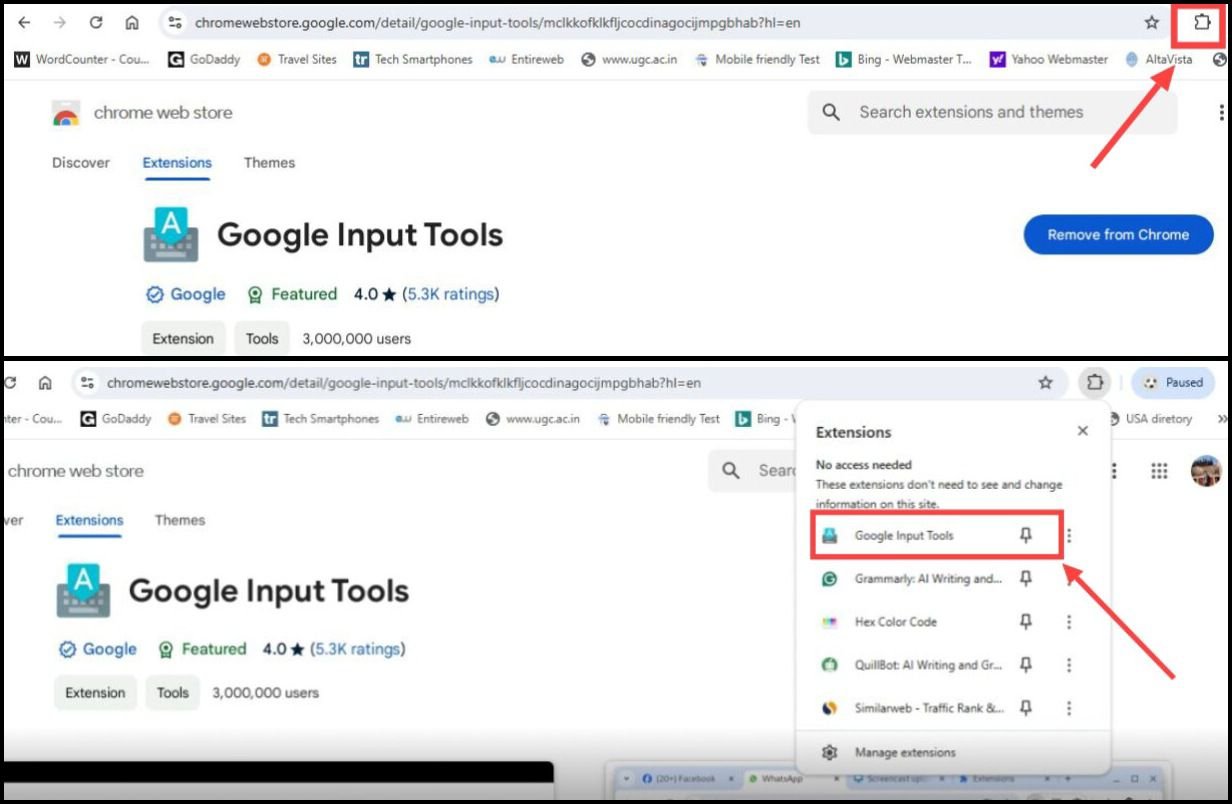This screenshot has height=804, width=1232.
Task: Open the AltaVista bookmark
Action: [1158, 59]
